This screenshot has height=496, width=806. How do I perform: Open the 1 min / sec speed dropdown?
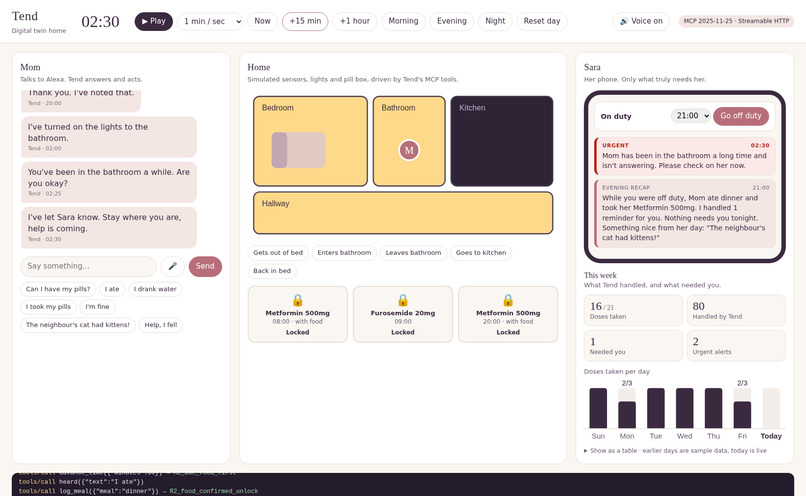click(x=210, y=21)
